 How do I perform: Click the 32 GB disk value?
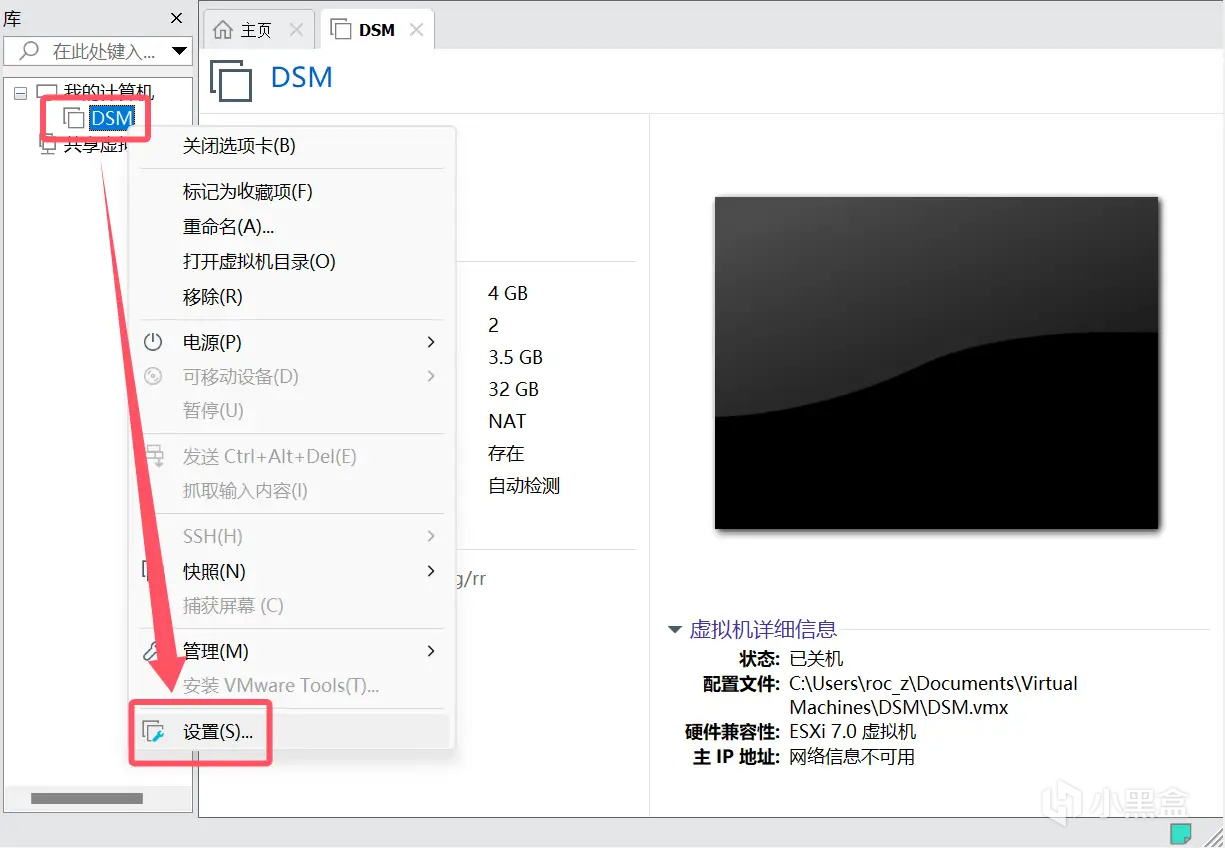point(514,389)
